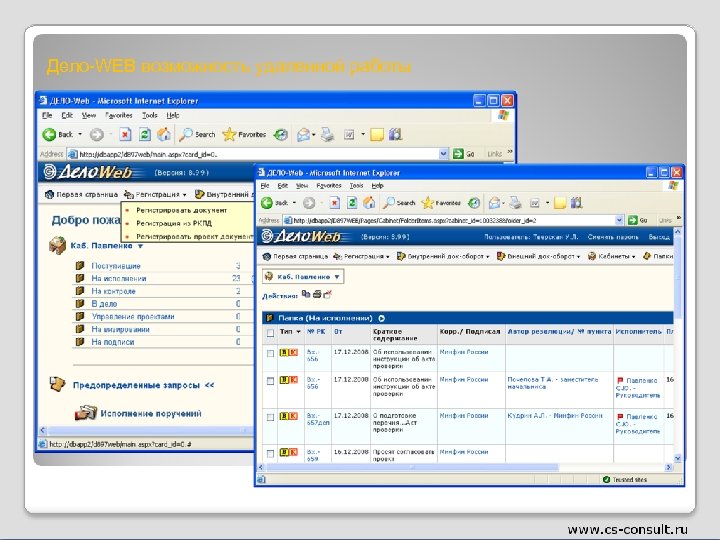This screenshot has width=720, height=540.
Task: Open Back history dropdown arrow, front window
Action: pyautogui.click(x=294, y=202)
